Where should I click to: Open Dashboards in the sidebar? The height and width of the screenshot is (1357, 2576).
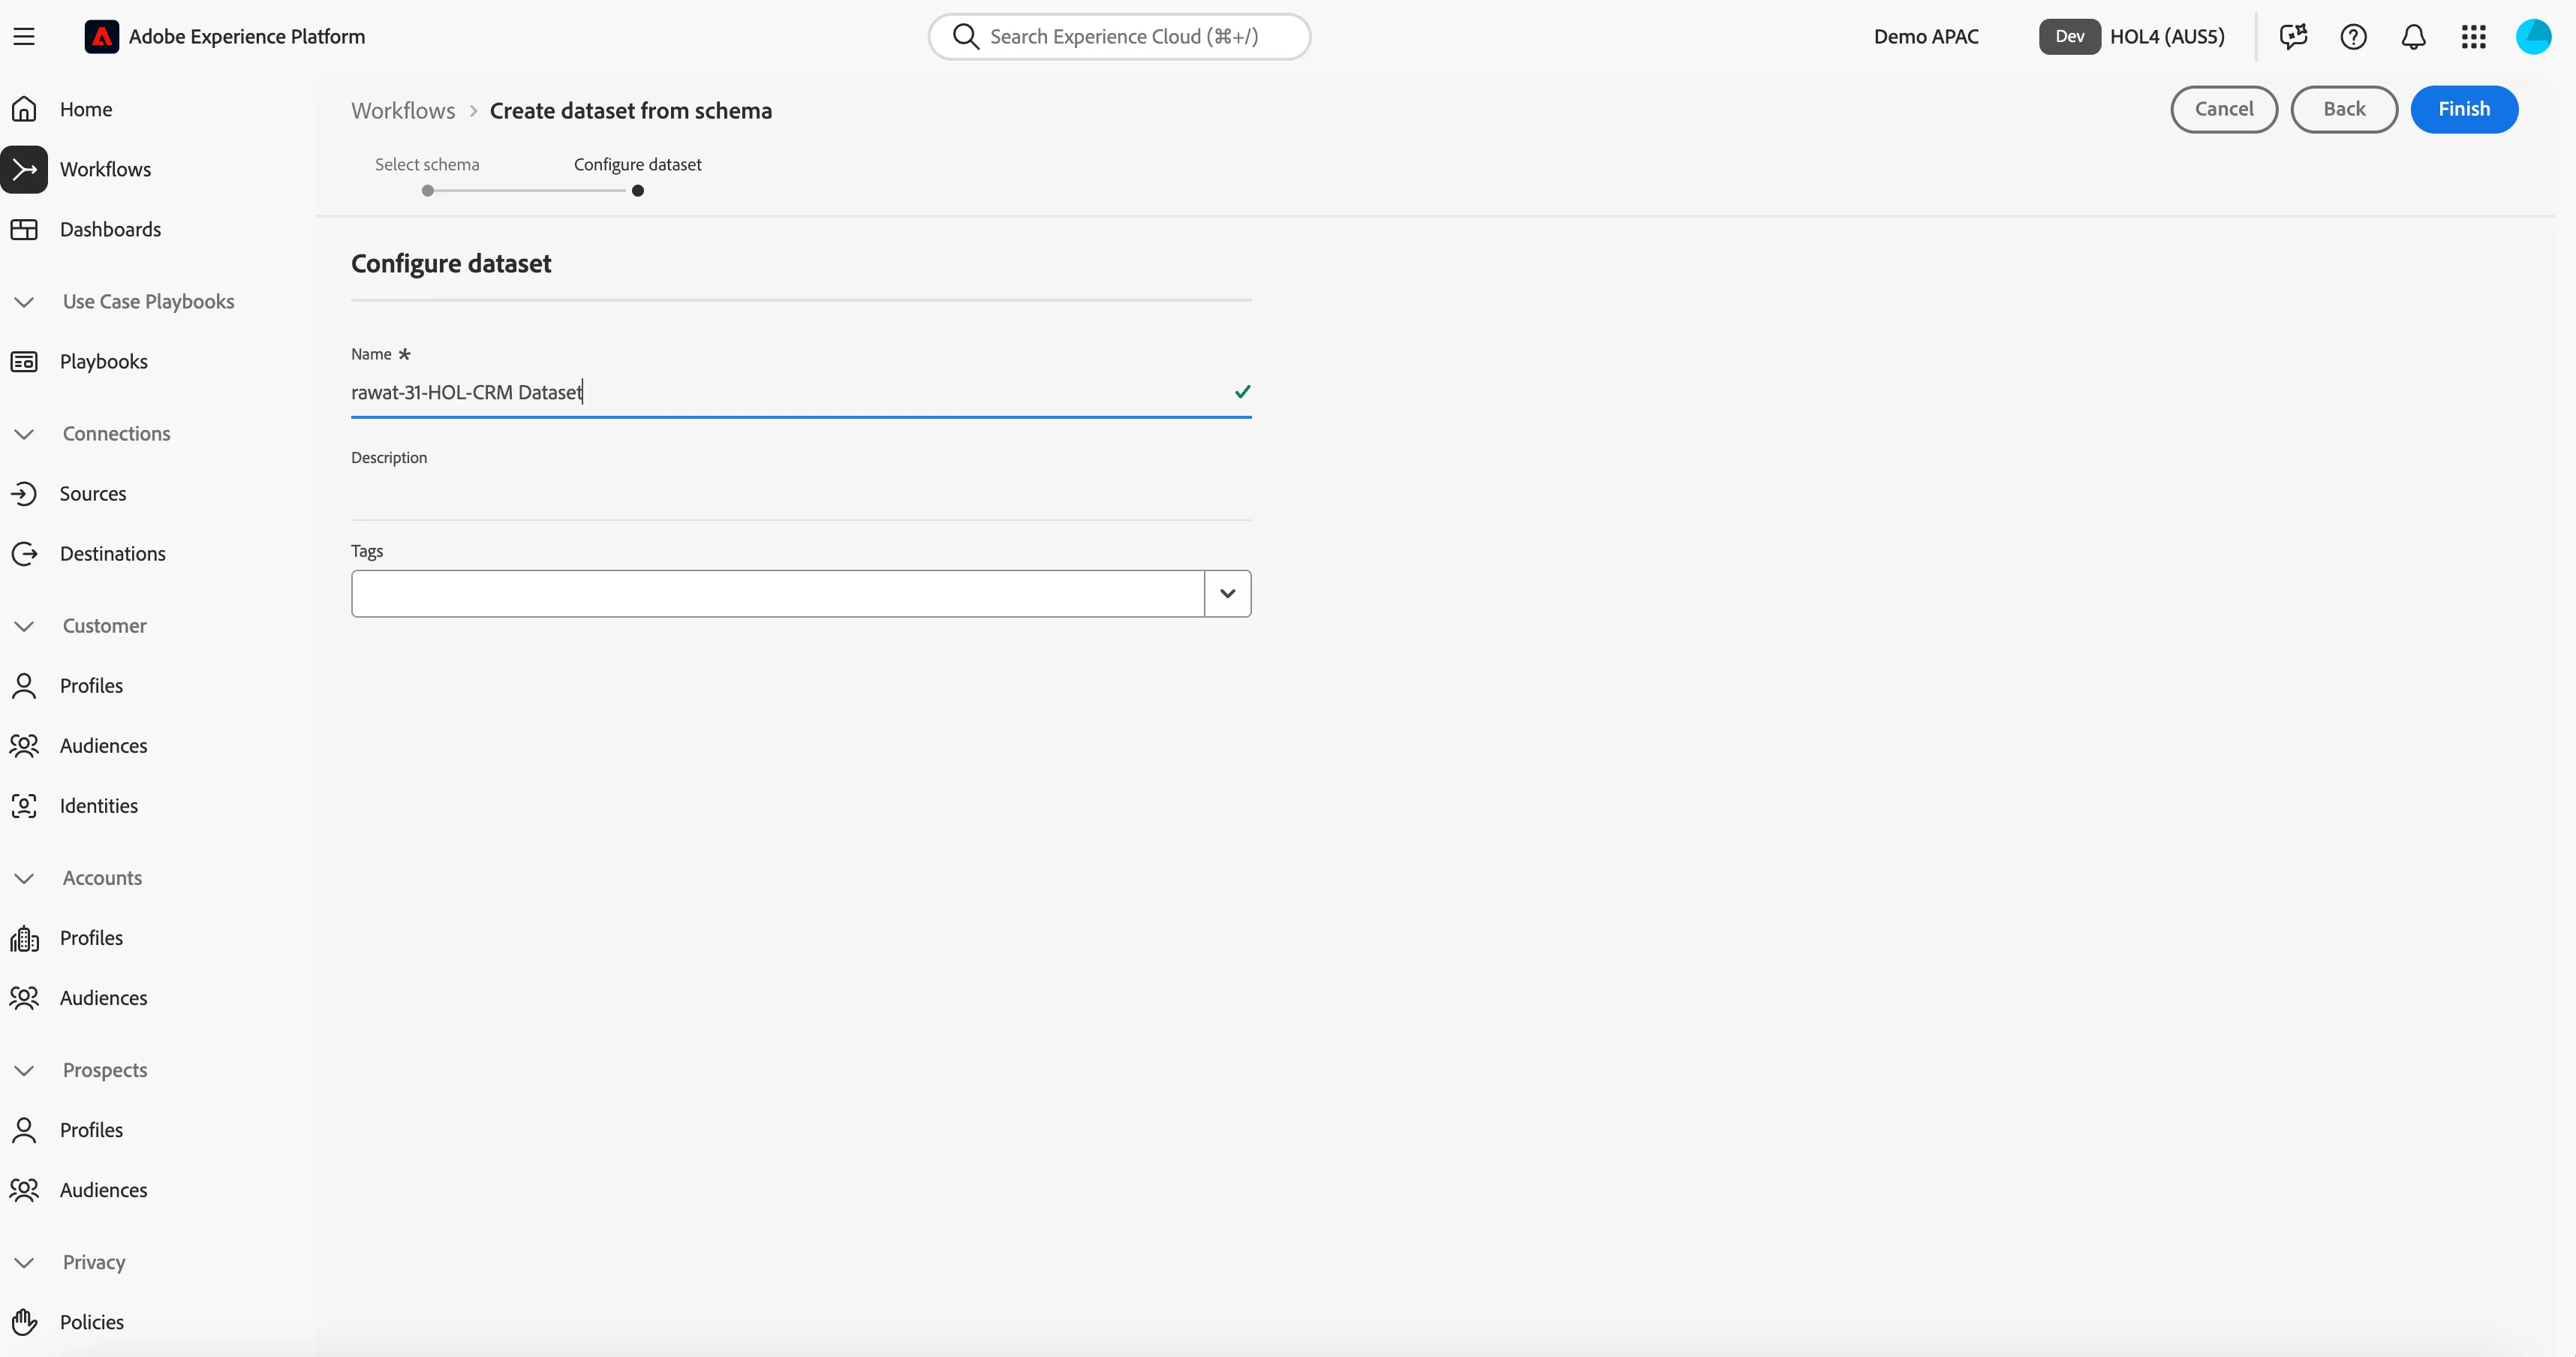[x=110, y=229]
